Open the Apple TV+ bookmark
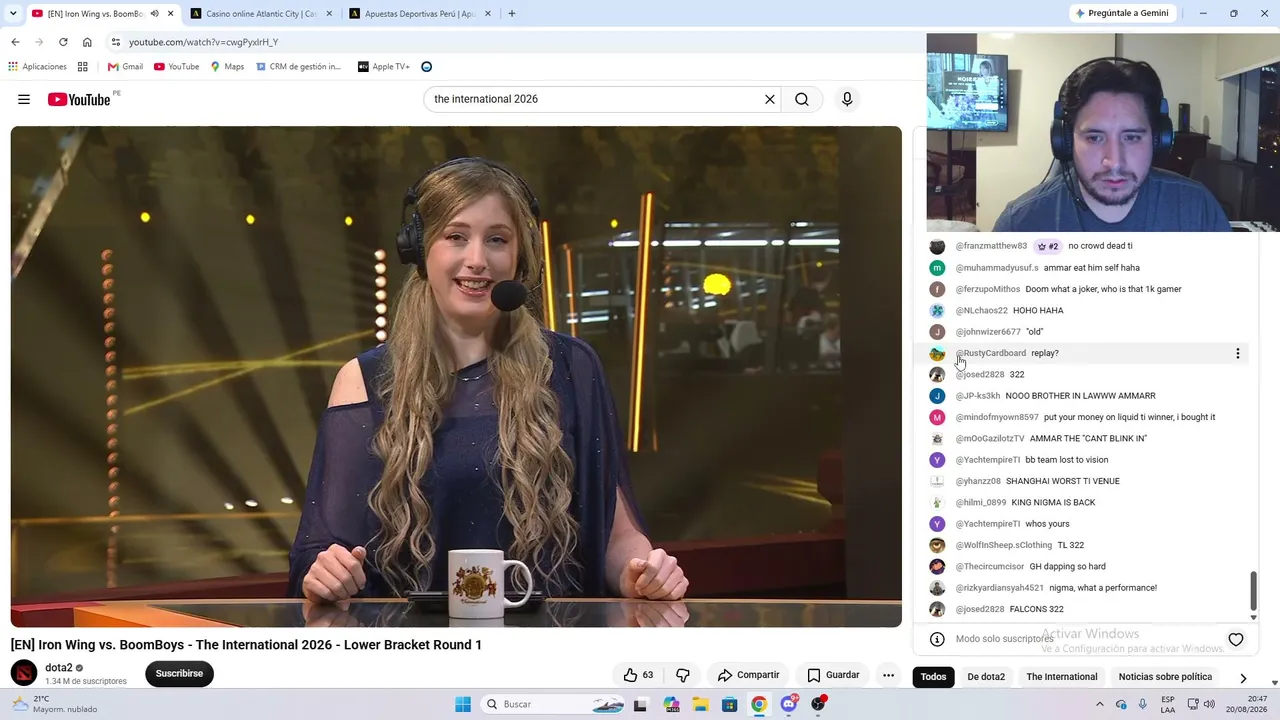 tap(384, 67)
